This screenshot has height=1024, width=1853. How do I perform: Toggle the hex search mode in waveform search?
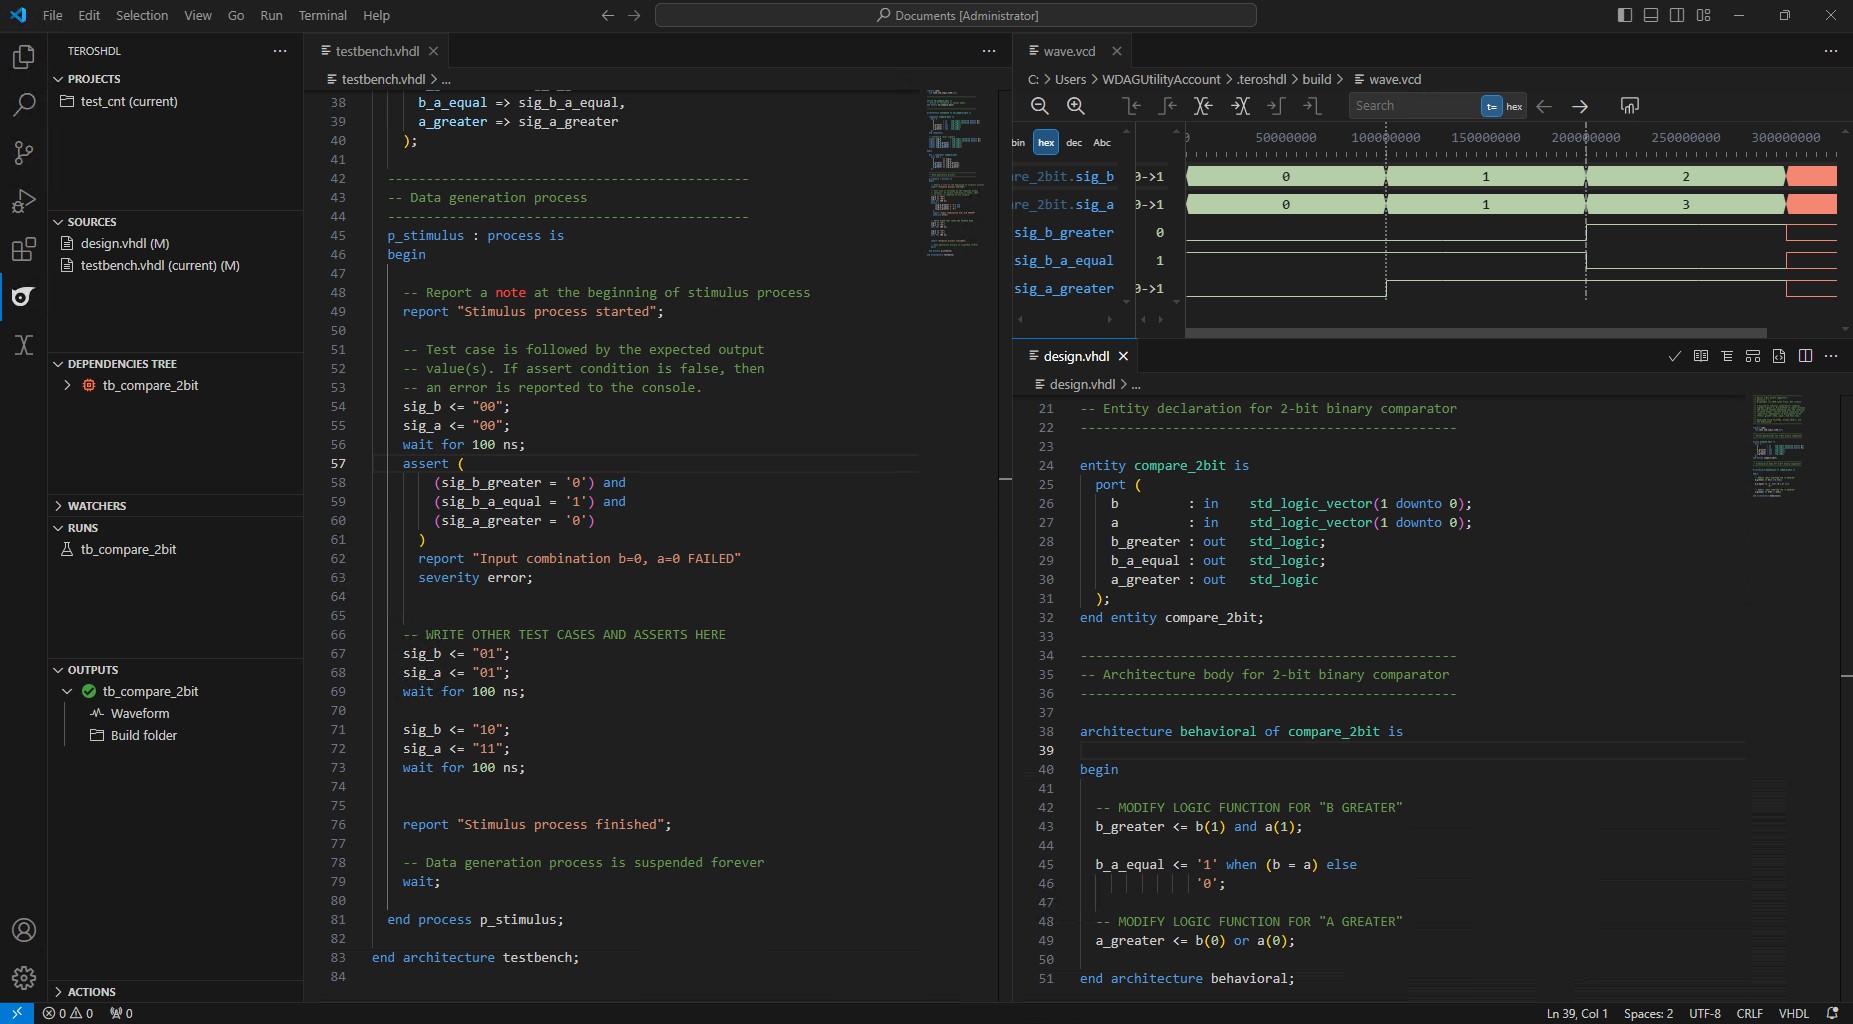pos(1514,106)
